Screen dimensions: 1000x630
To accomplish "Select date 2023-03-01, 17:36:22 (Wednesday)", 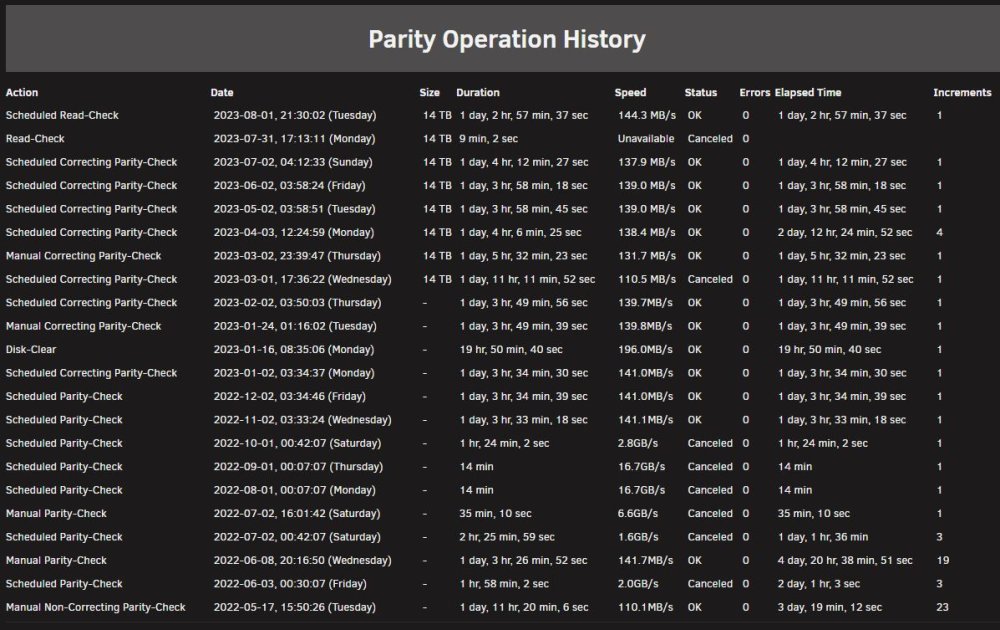I will click(x=302, y=279).
